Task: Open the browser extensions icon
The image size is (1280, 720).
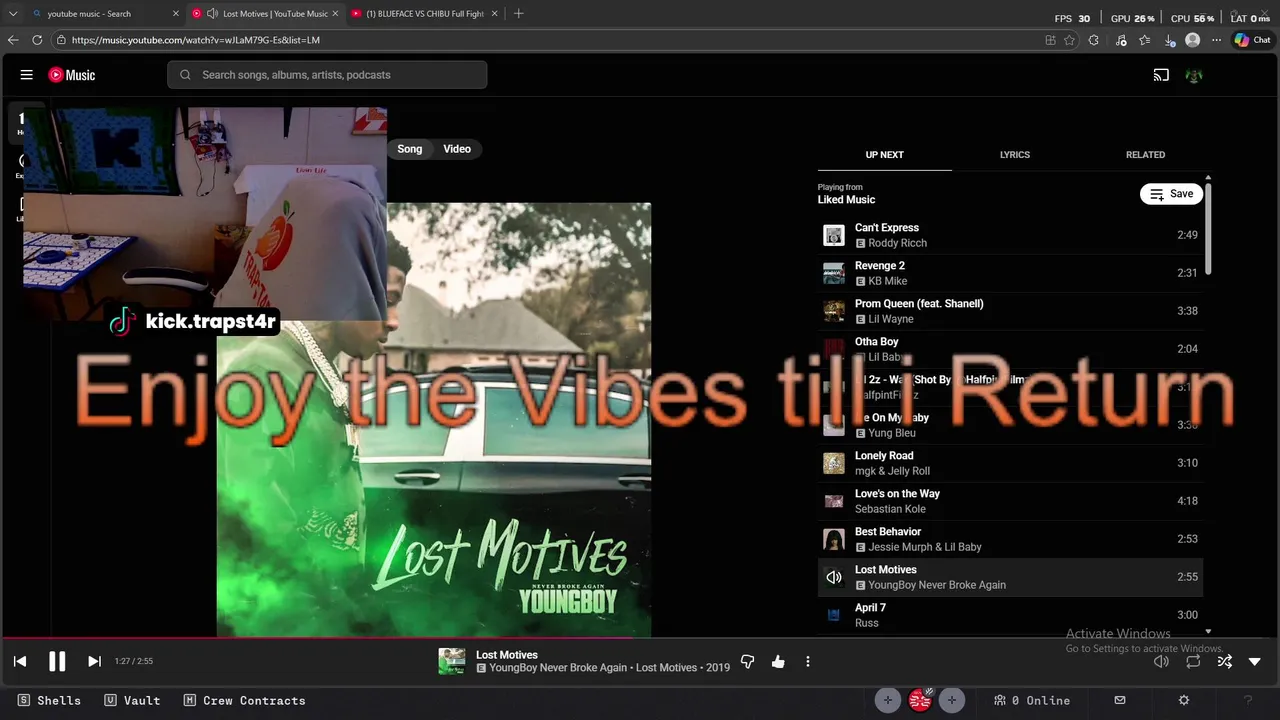Action: pos(1093,40)
